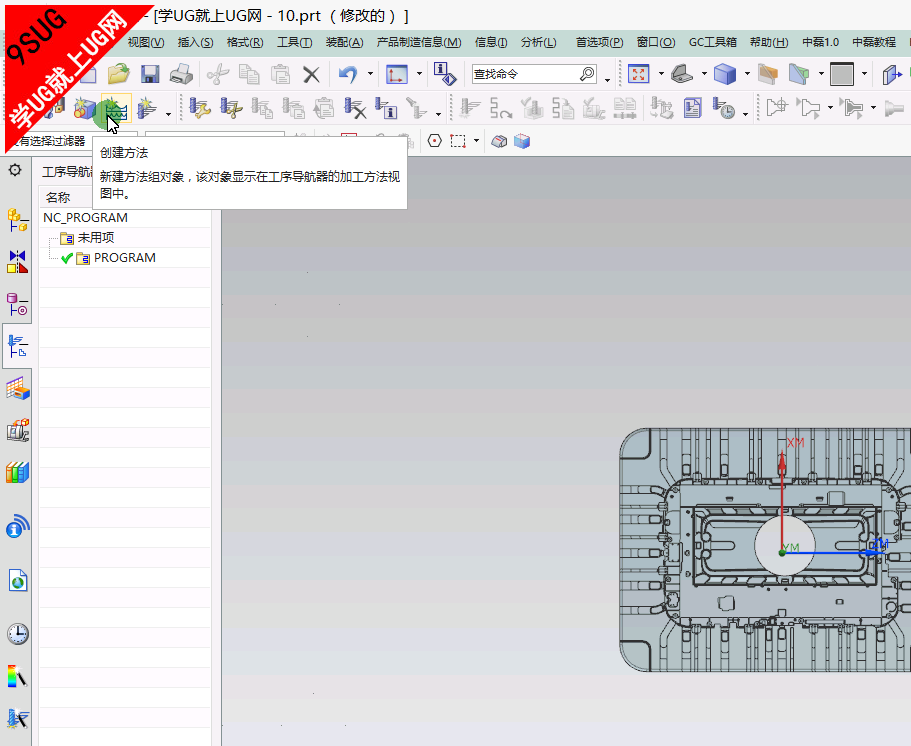
Task: Show operation object information icon
Action: click(x=386, y=108)
